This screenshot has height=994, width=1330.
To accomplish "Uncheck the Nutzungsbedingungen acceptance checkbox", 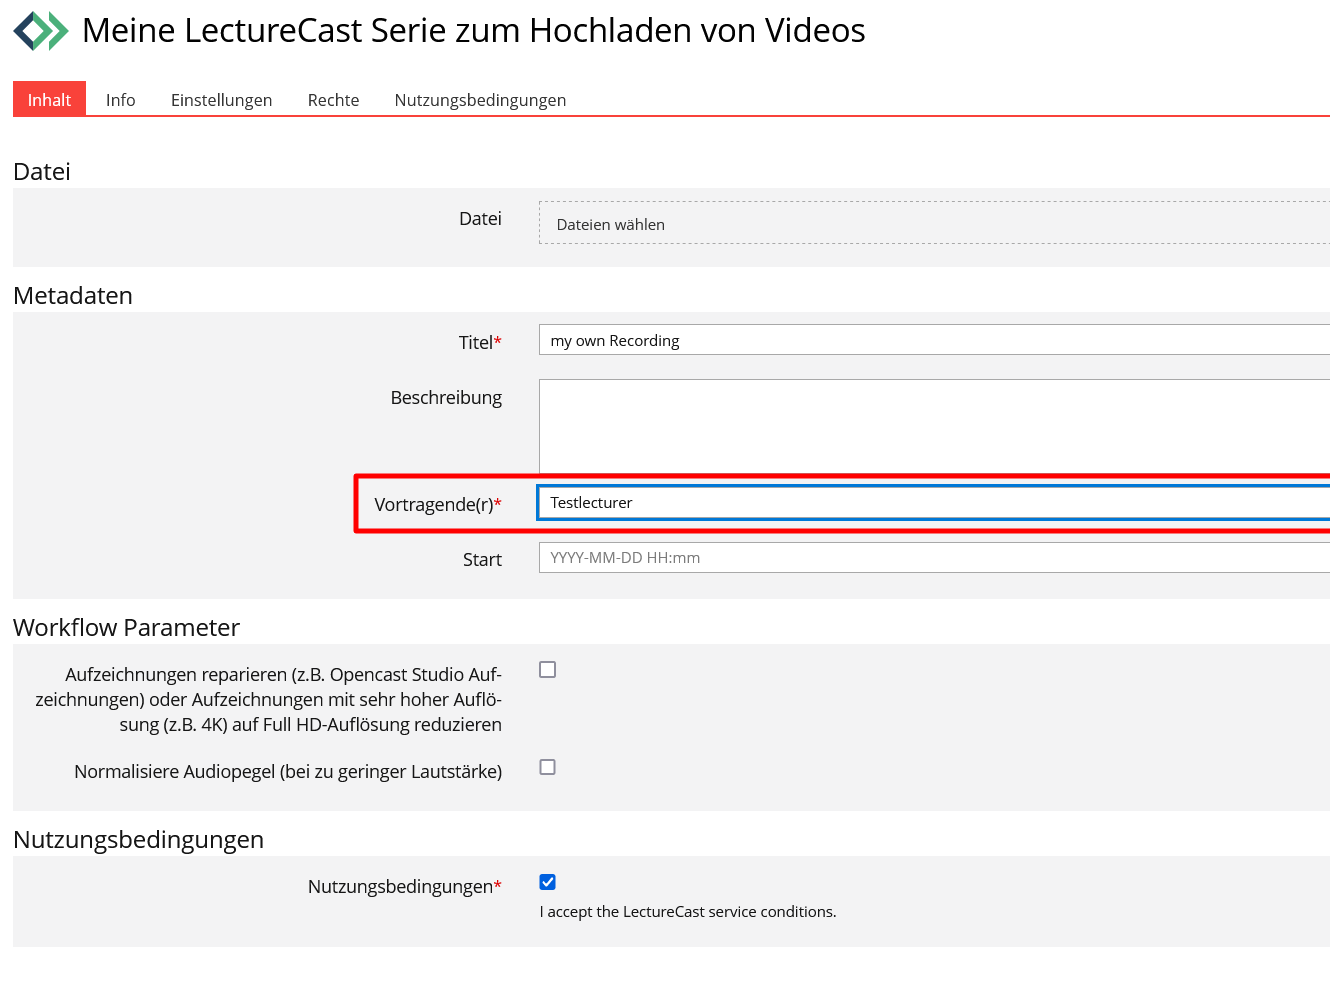I will pyautogui.click(x=547, y=881).
